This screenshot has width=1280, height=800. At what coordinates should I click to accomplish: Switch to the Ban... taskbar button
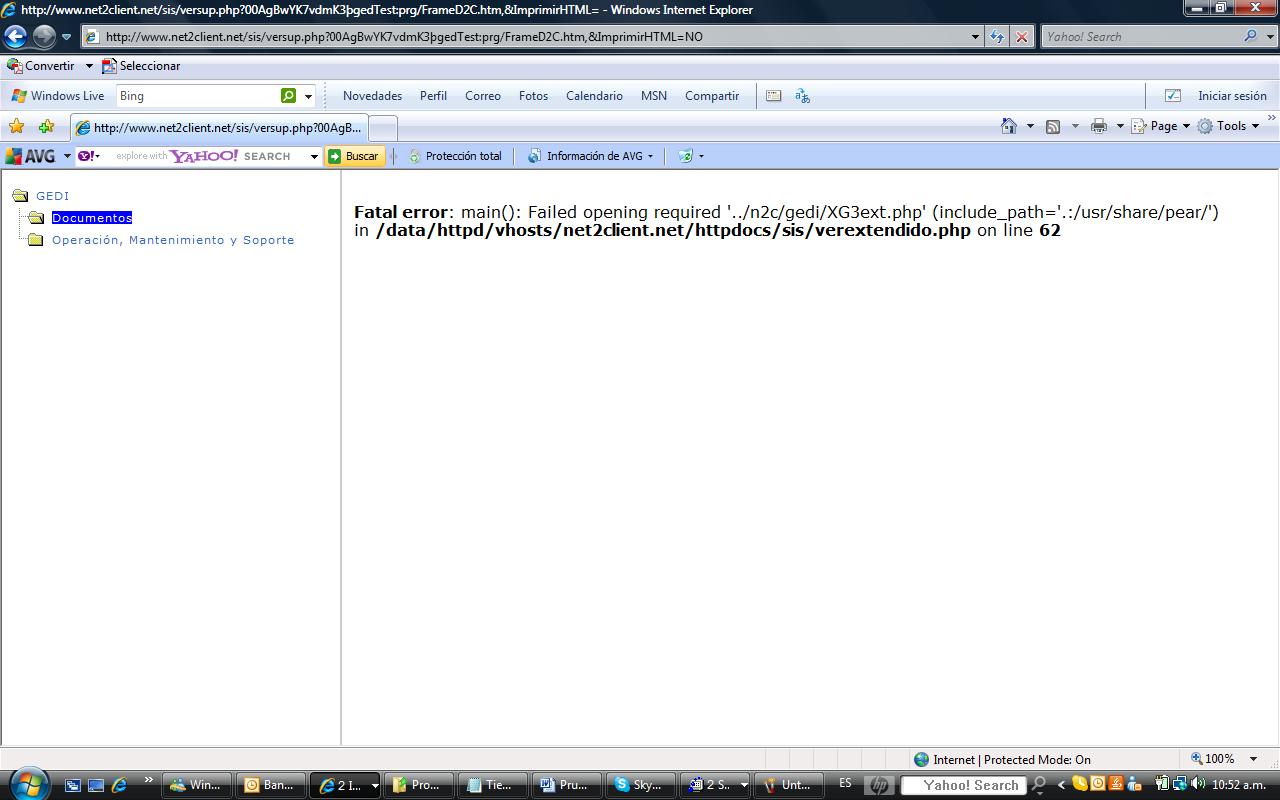click(271, 785)
